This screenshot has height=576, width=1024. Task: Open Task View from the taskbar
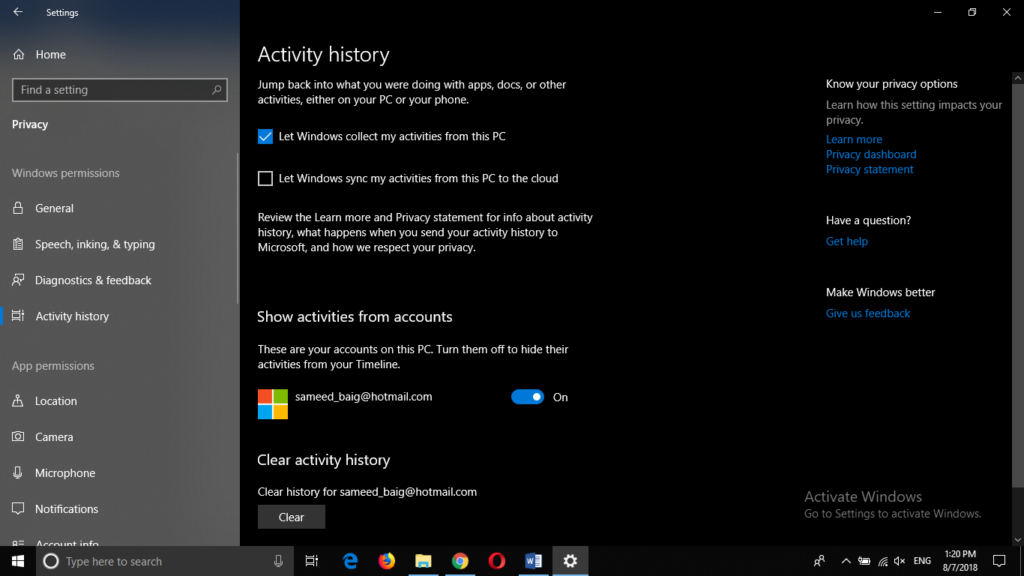312,561
